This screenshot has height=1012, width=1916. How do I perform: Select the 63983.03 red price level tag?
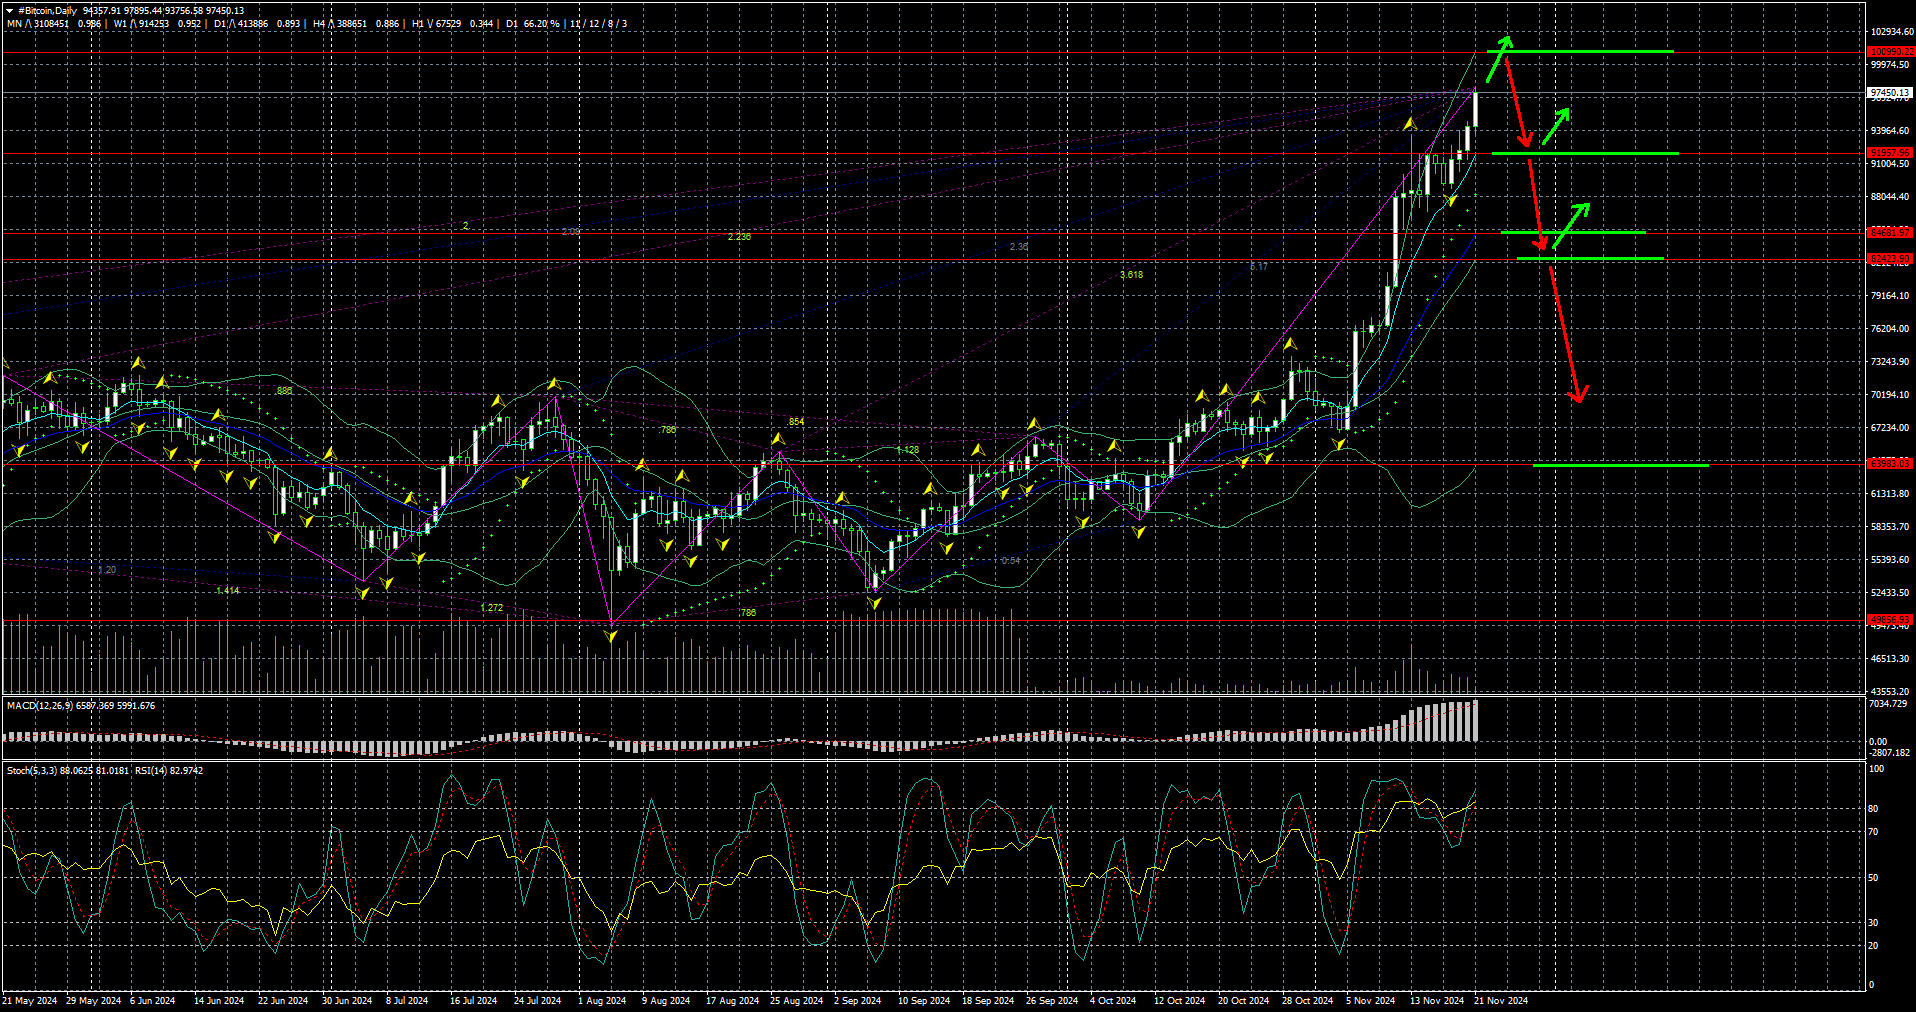1890,464
